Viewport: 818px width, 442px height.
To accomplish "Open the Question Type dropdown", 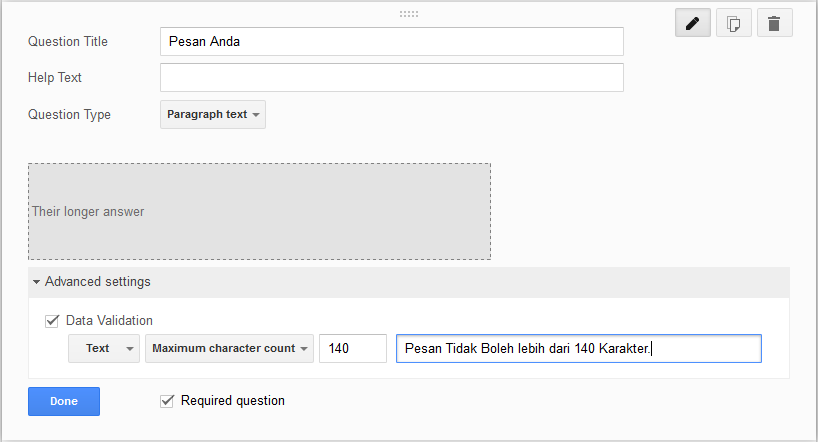I will pyautogui.click(x=213, y=115).
